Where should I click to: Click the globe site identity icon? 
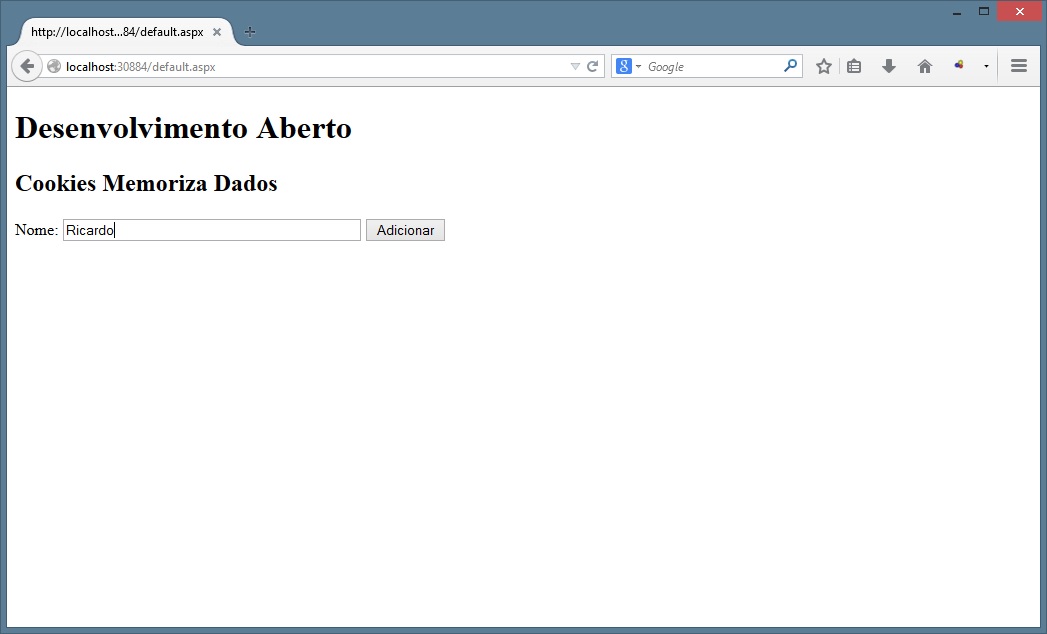pos(54,67)
